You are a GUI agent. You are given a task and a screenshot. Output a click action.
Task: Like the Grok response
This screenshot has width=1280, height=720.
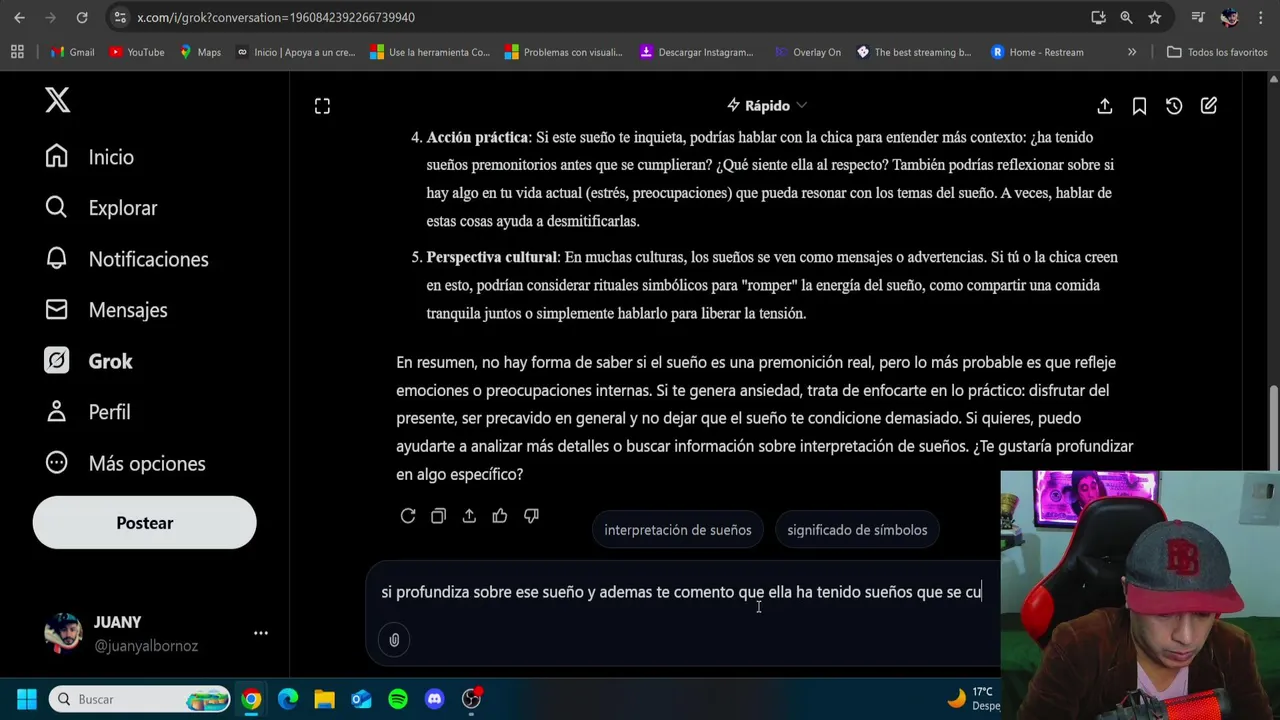500,516
